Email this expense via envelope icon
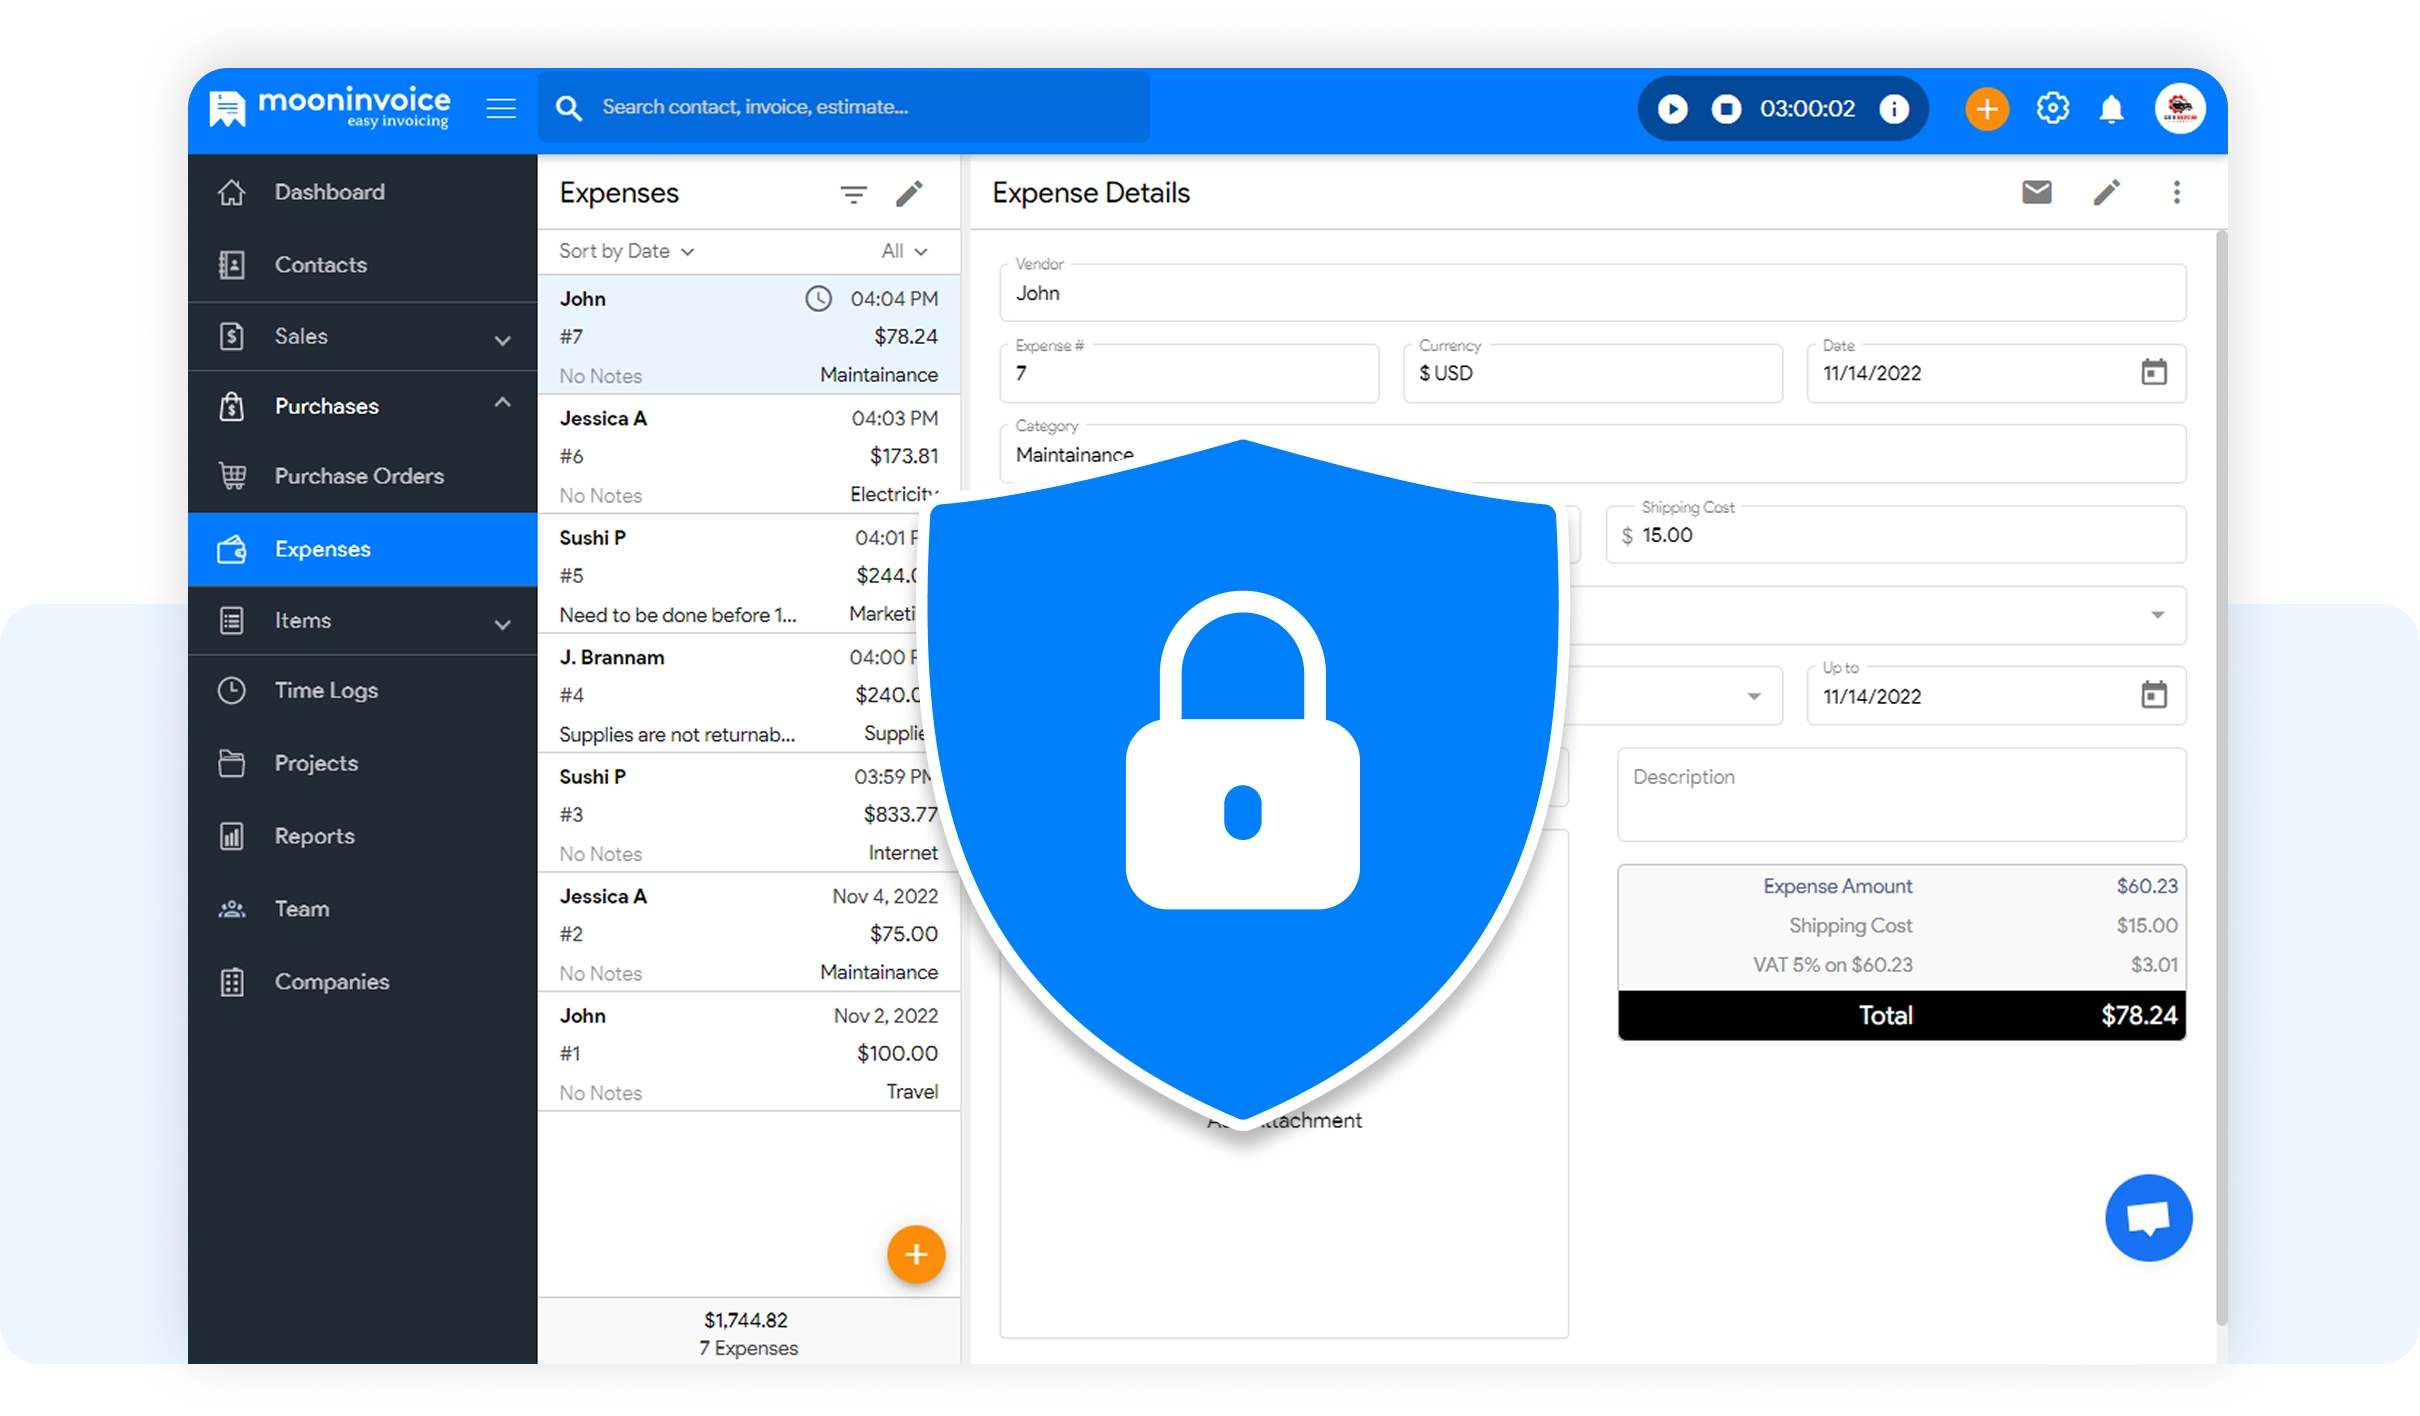 point(2036,192)
